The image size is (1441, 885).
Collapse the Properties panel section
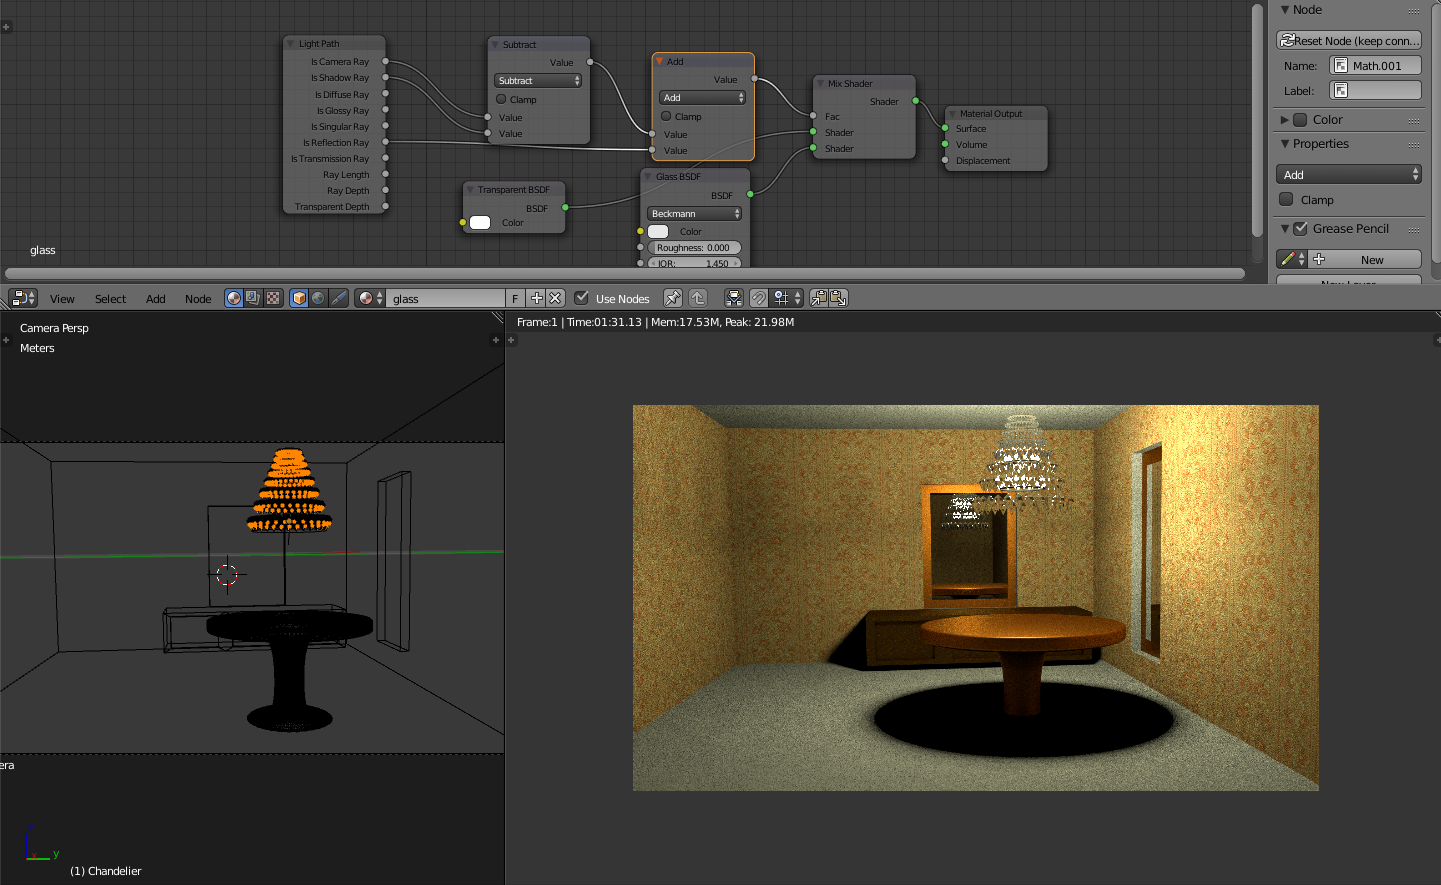click(1285, 144)
